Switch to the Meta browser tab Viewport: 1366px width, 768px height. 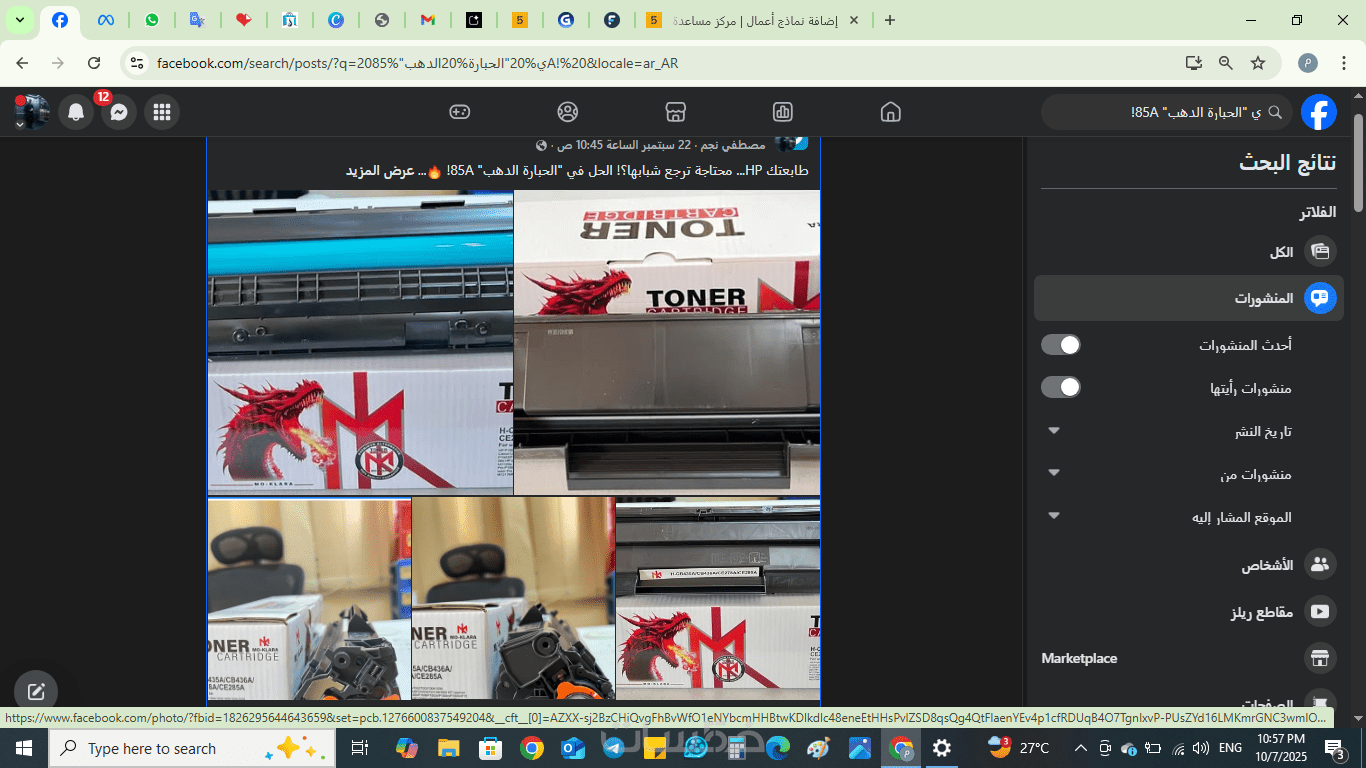(106, 20)
